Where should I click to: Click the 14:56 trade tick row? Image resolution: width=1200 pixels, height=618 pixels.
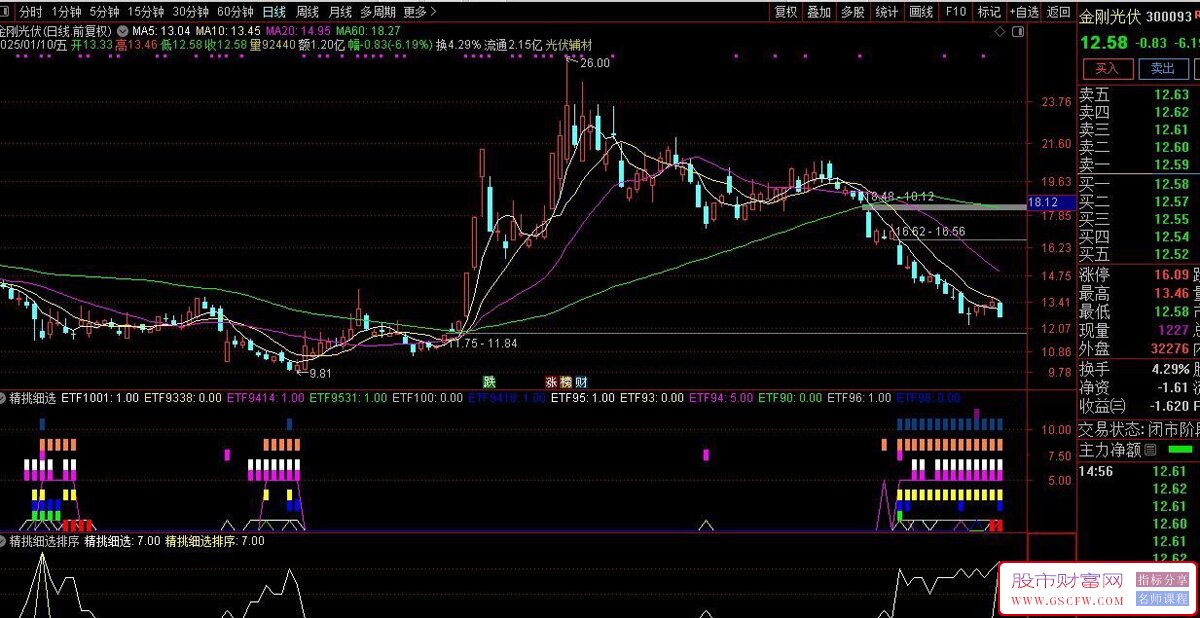pyautogui.click(x=1138, y=471)
